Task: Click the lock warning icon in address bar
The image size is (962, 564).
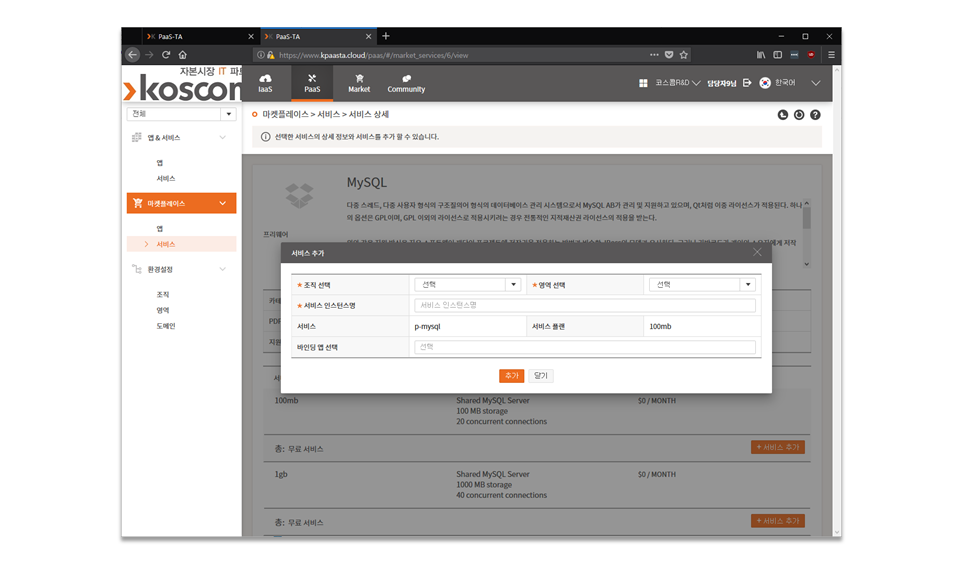Action: tap(271, 55)
